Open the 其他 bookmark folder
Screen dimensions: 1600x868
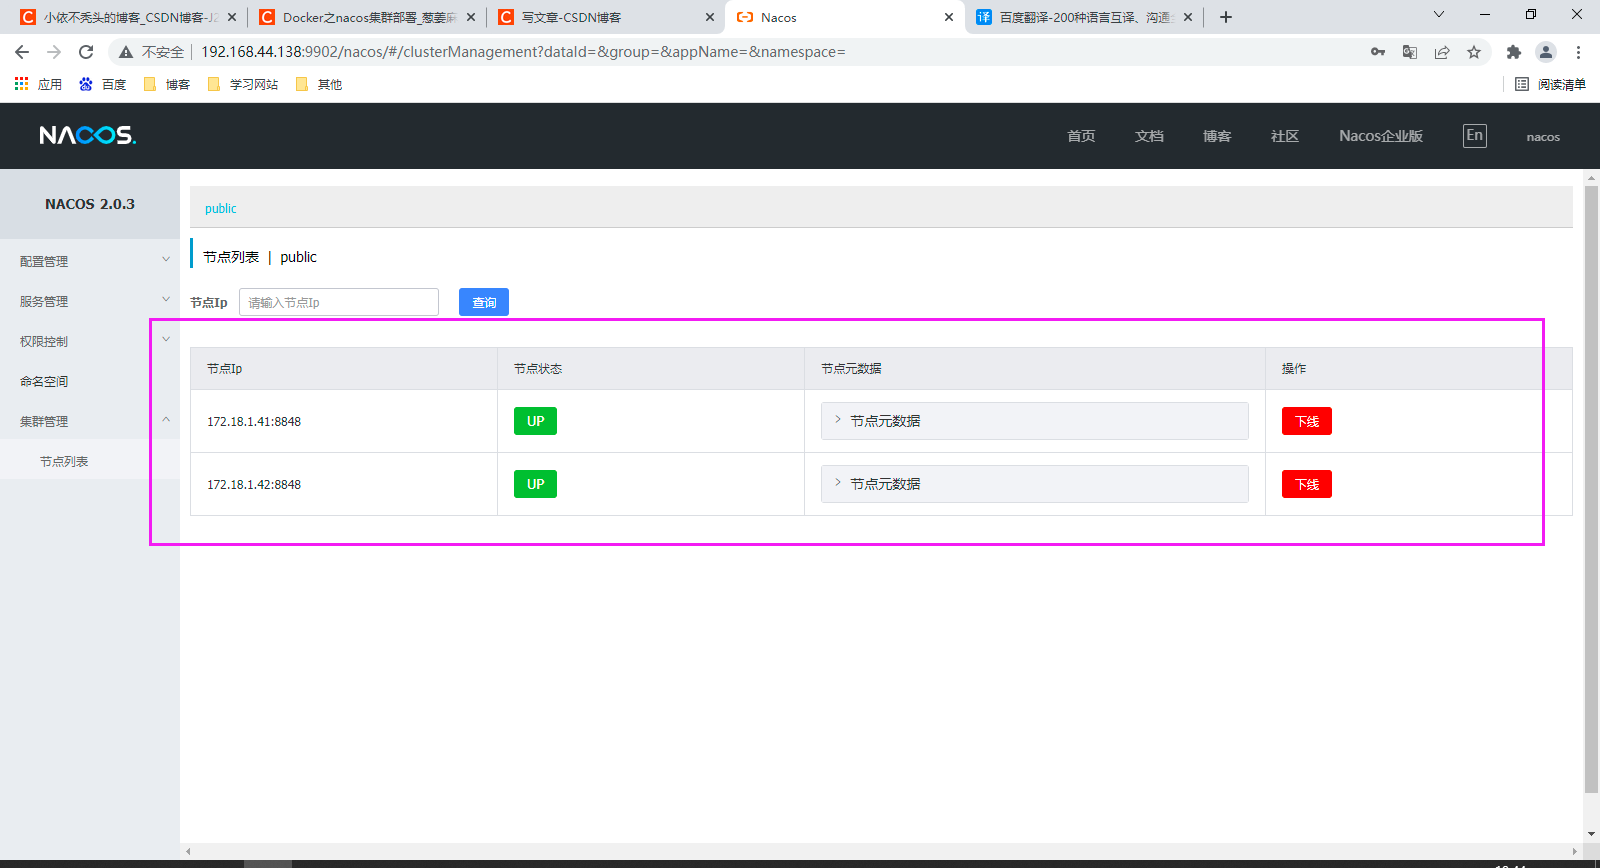coord(319,84)
